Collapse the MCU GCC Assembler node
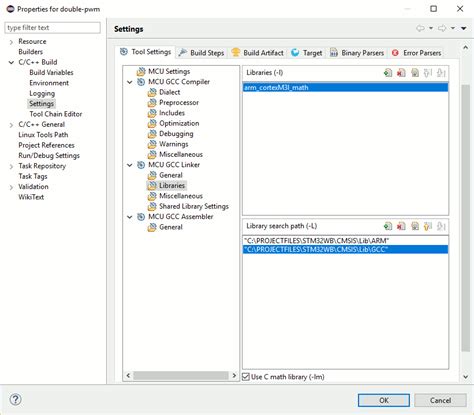The height and width of the screenshot is (415, 474). point(130,217)
